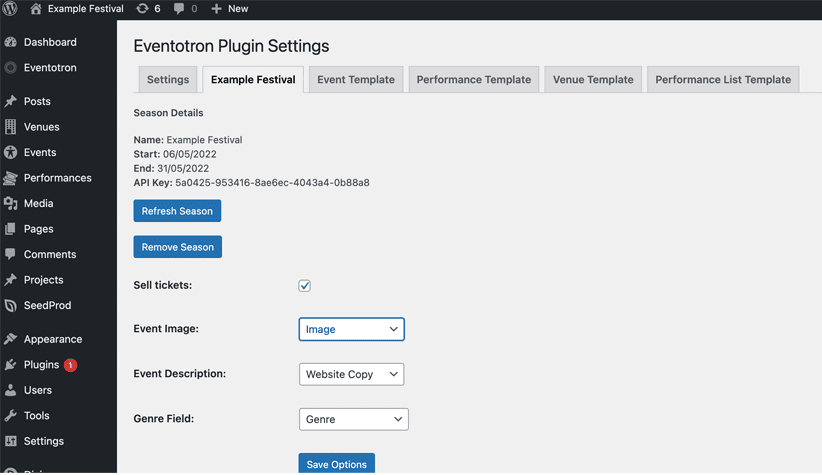Viewport: 822px width, 475px height.
Task: Click the Tools wrench icon
Action: (x=10, y=416)
